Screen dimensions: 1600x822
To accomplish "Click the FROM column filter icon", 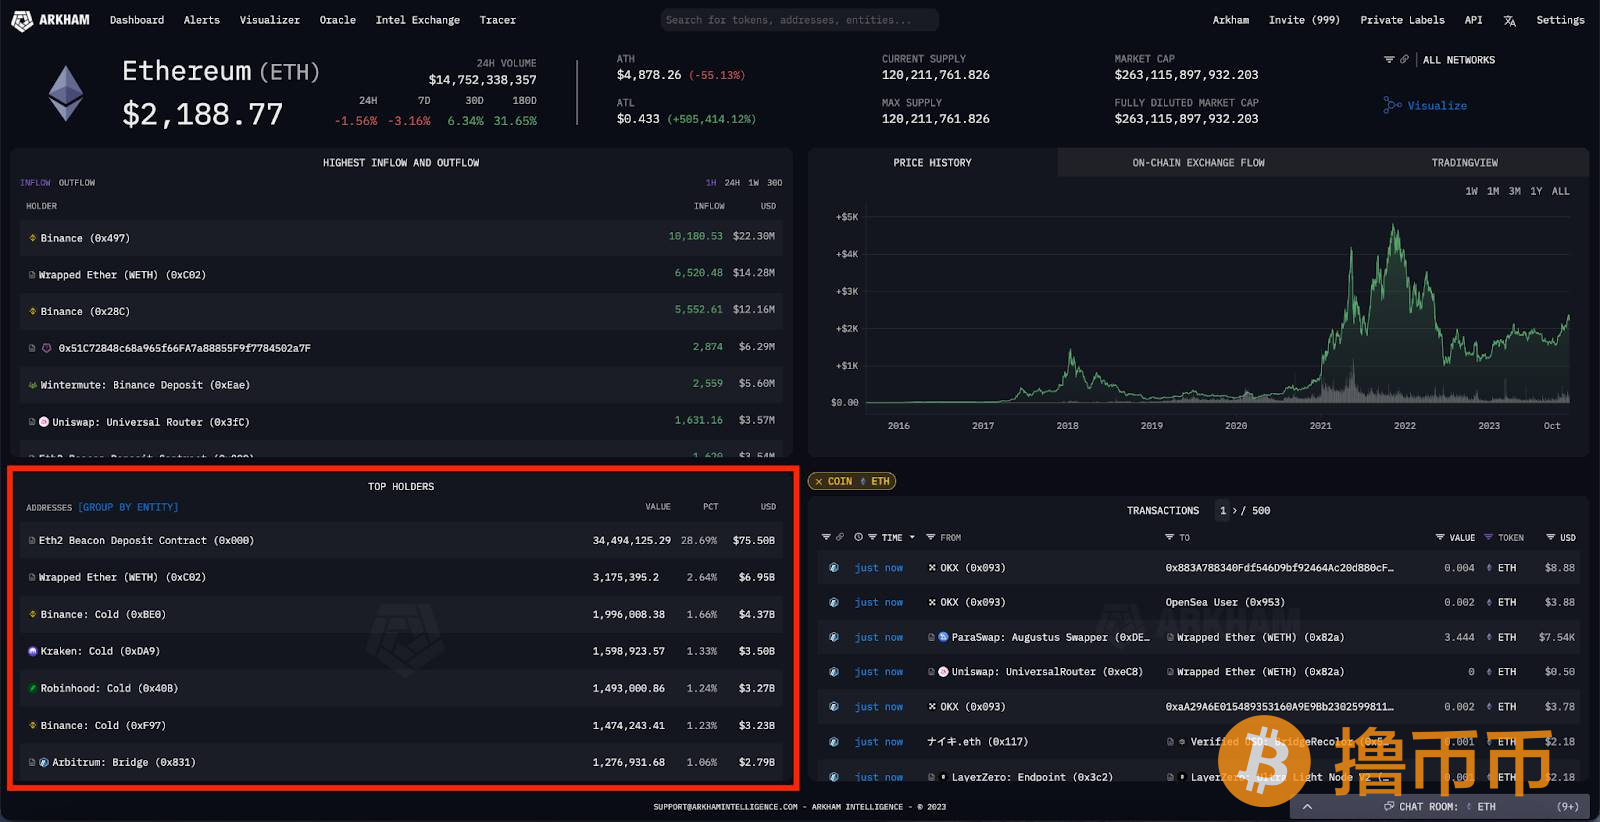I will coord(931,537).
